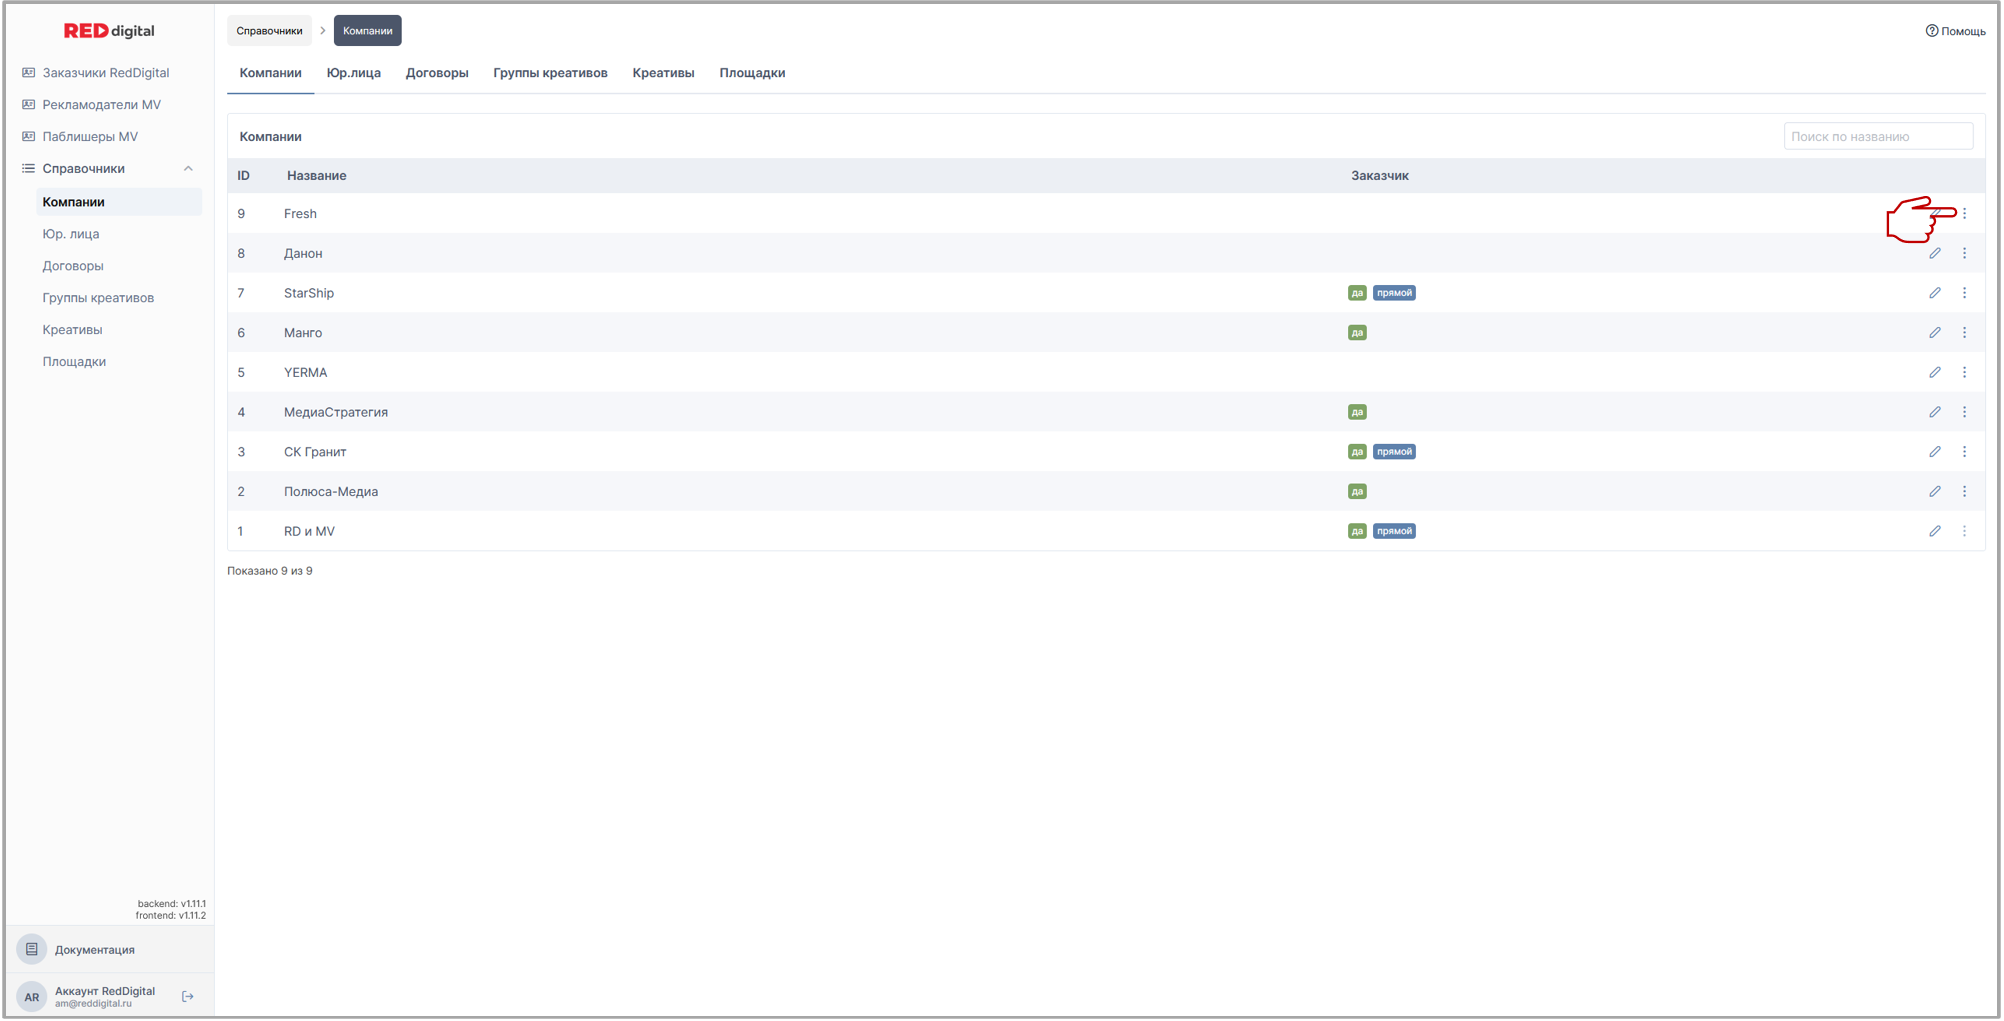Collapse the Справочники sidebar section

pyautogui.click(x=188, y=168)
